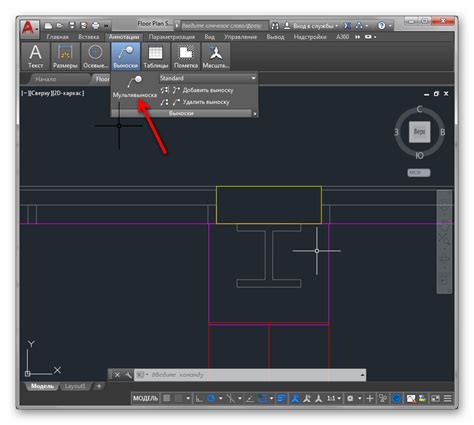
Task: Open the help question mark icon
Action: [x=382, y=26]
